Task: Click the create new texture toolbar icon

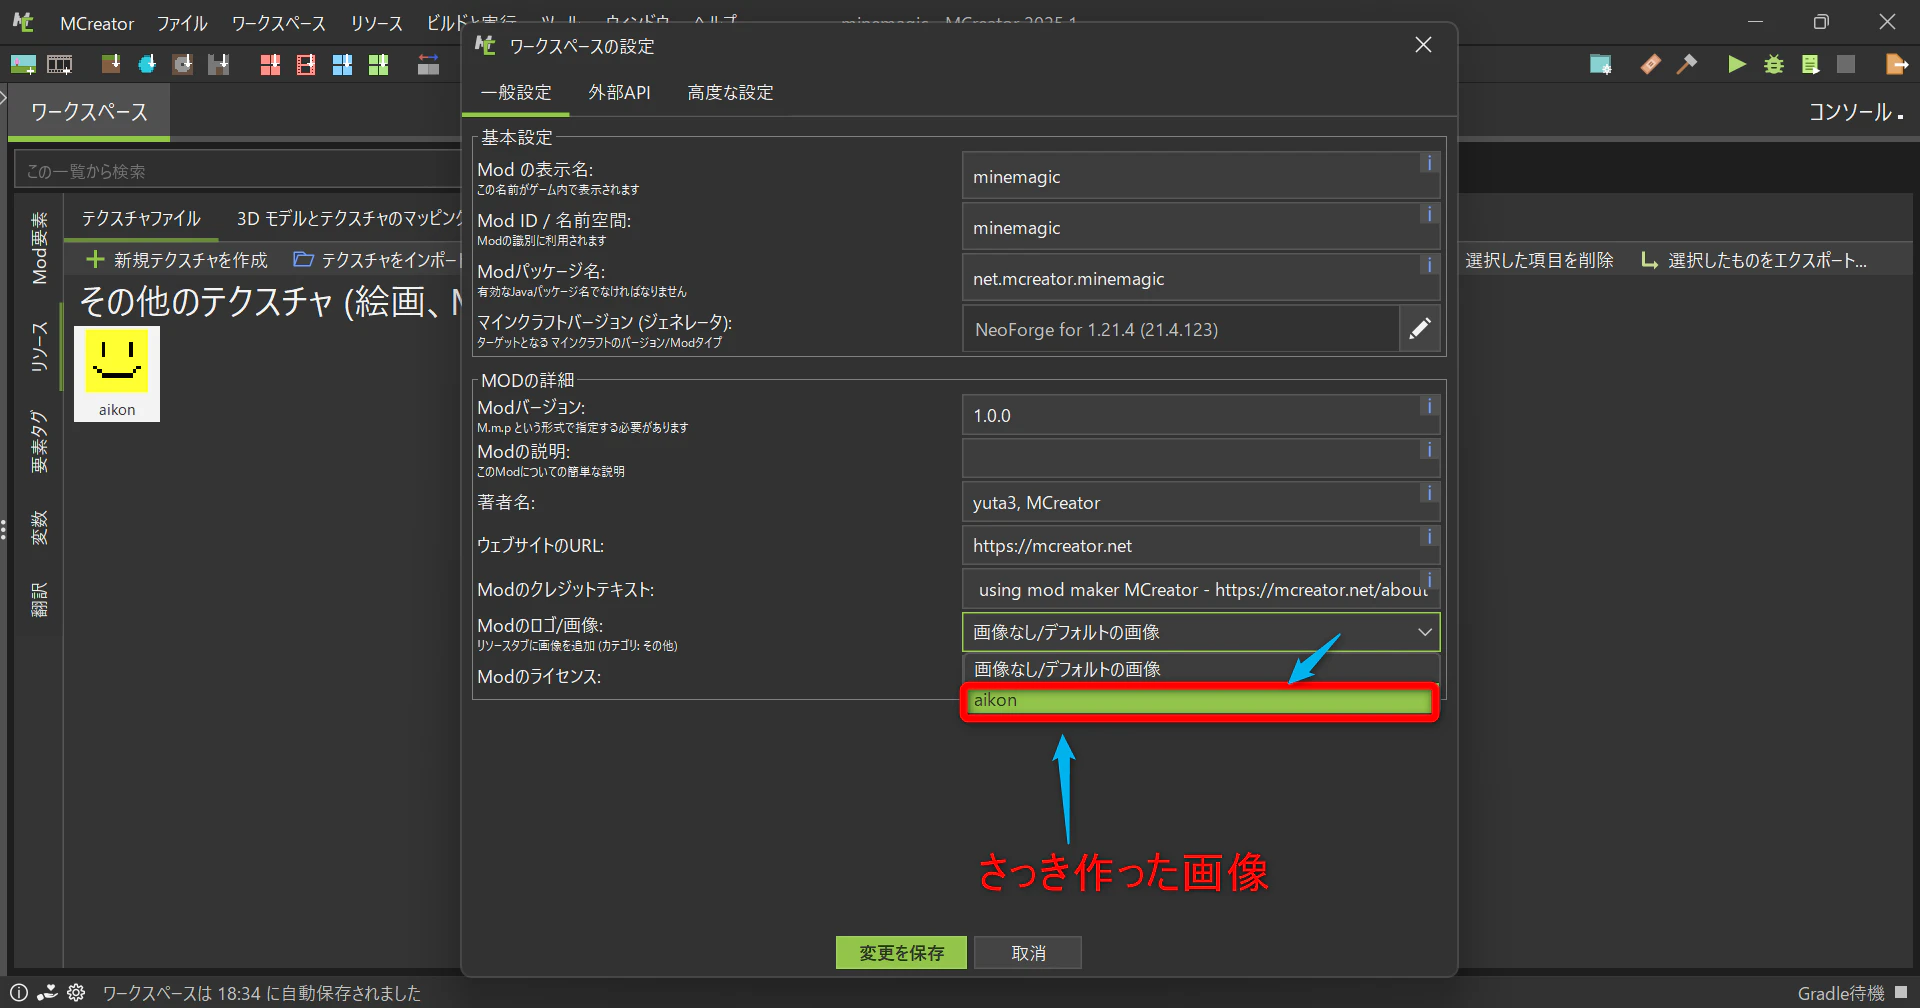Action: click(x=23, y=65)
